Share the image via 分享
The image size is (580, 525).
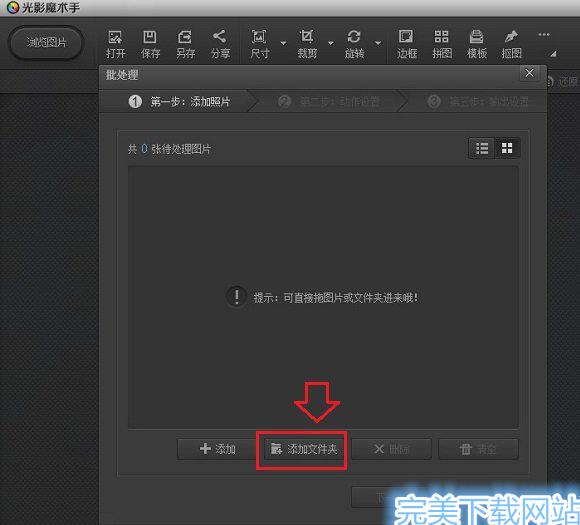point(220,44)
